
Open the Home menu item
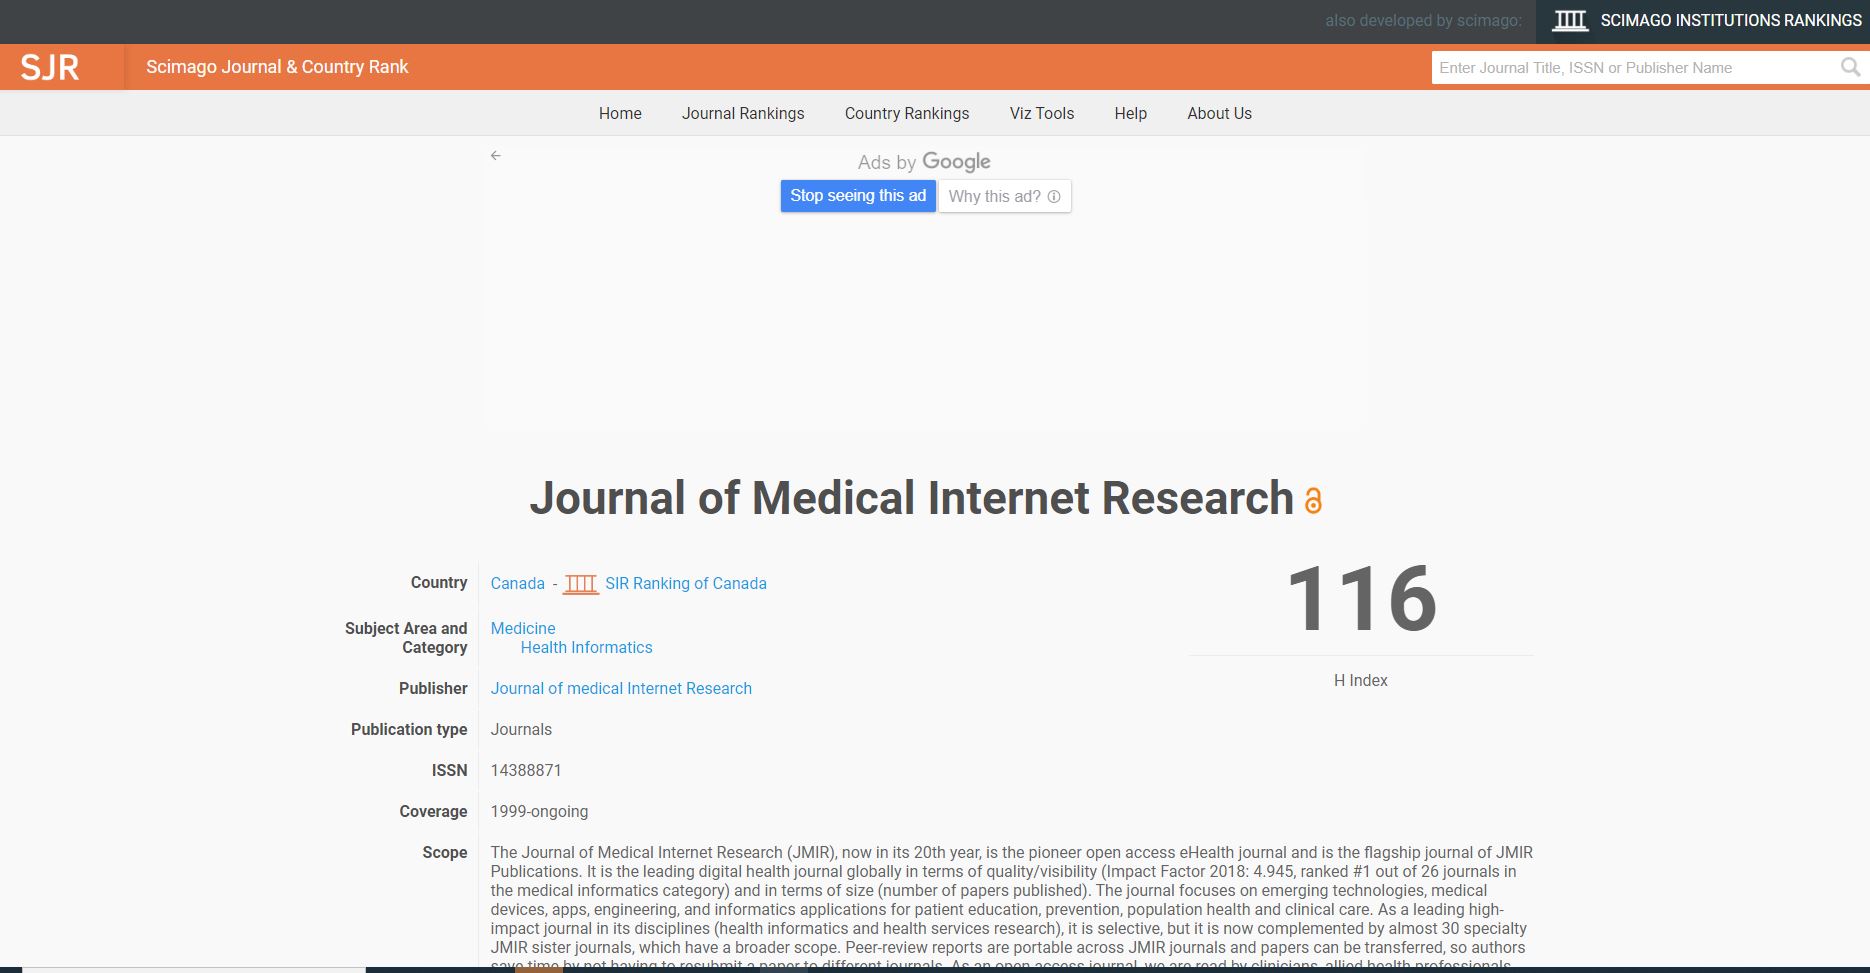click(620, 114)
